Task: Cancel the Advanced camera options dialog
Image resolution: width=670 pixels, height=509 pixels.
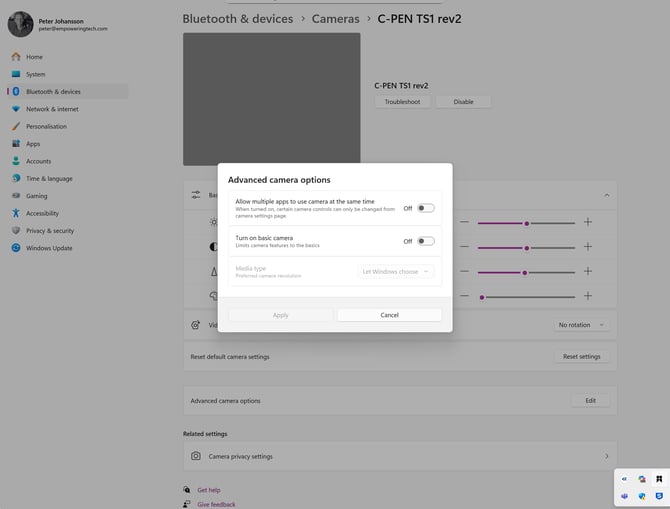Action: pyautogui.click(x=389, y=315)
